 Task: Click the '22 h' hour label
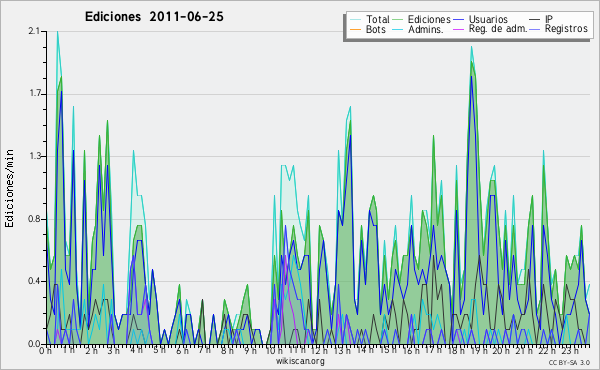click(x=546, y=350)
